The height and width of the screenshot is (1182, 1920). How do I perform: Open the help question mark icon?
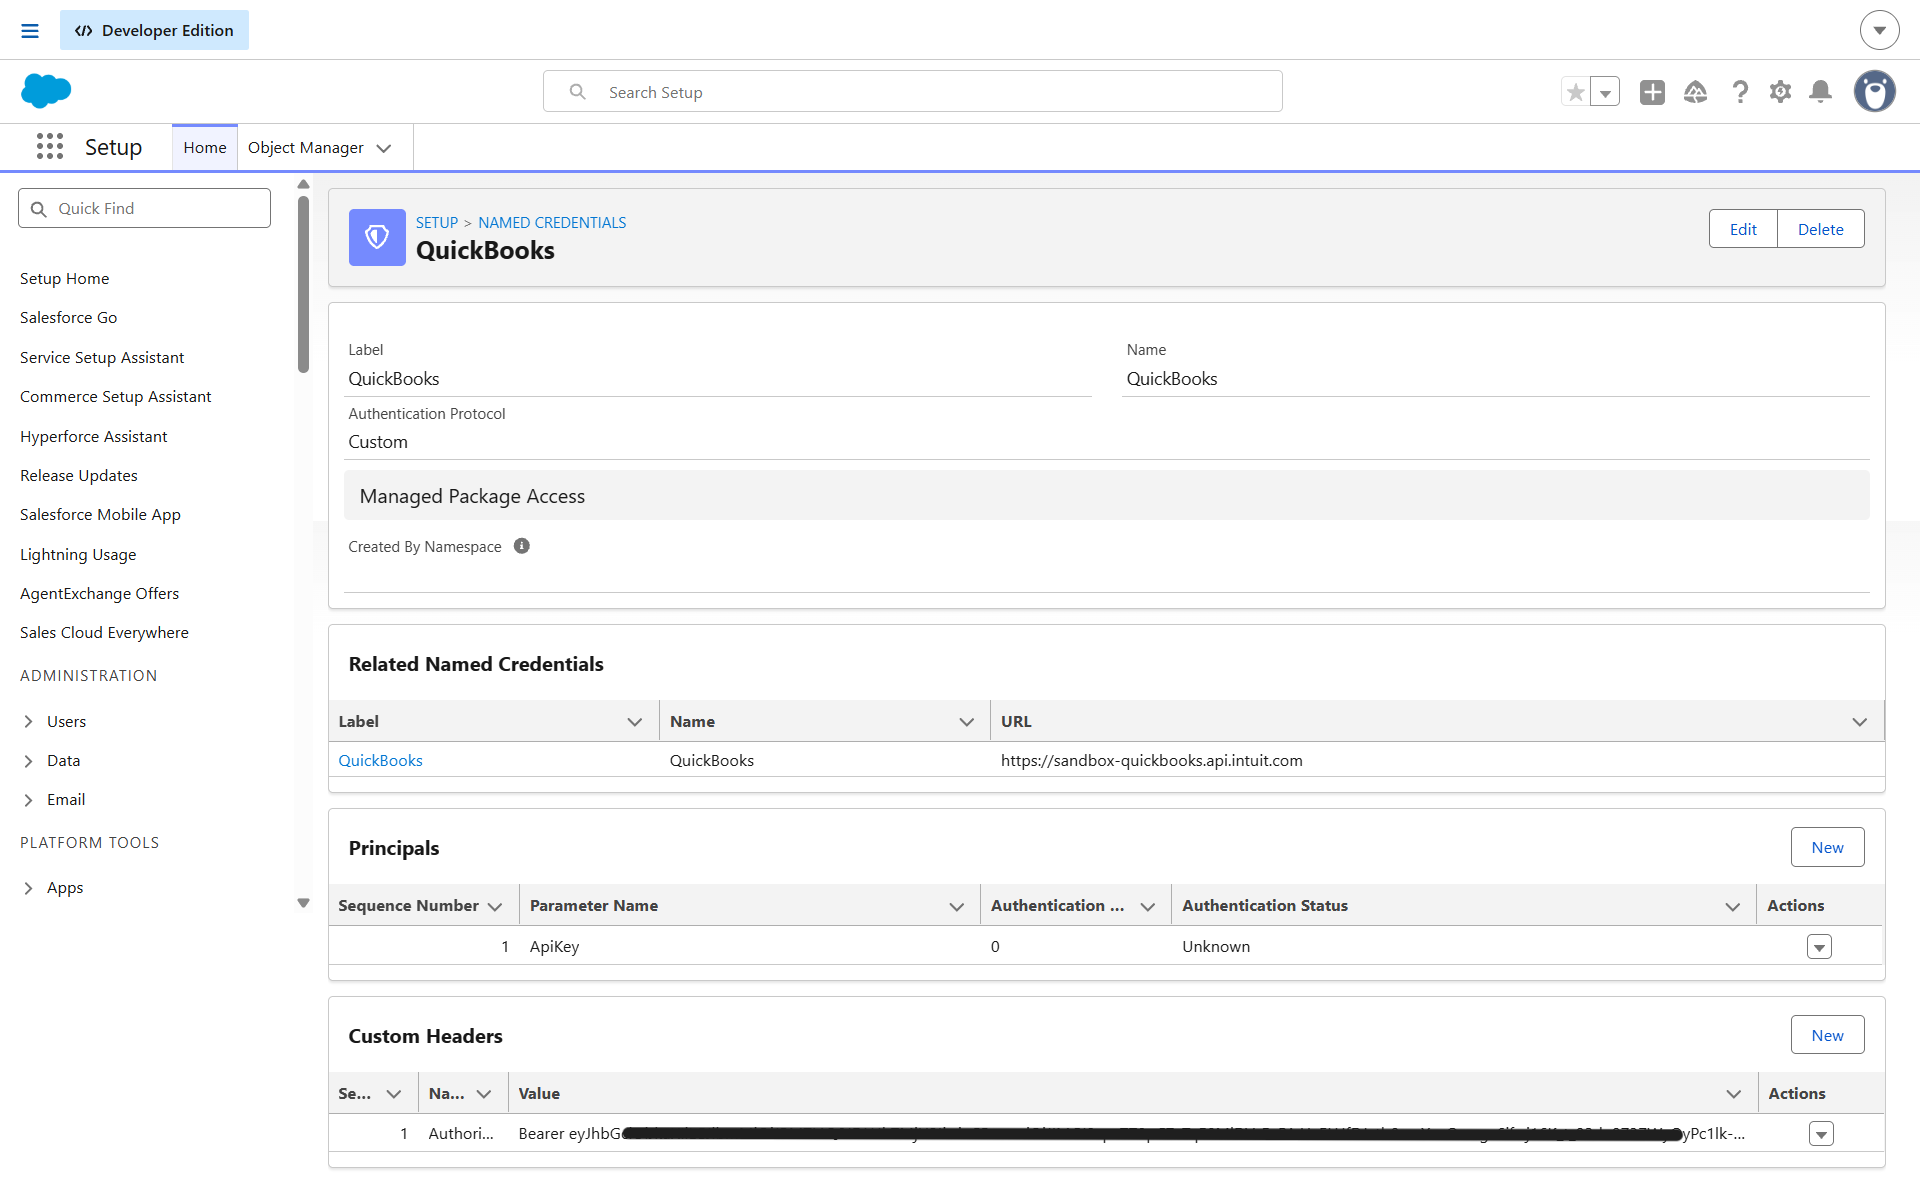click(1740, 92)
